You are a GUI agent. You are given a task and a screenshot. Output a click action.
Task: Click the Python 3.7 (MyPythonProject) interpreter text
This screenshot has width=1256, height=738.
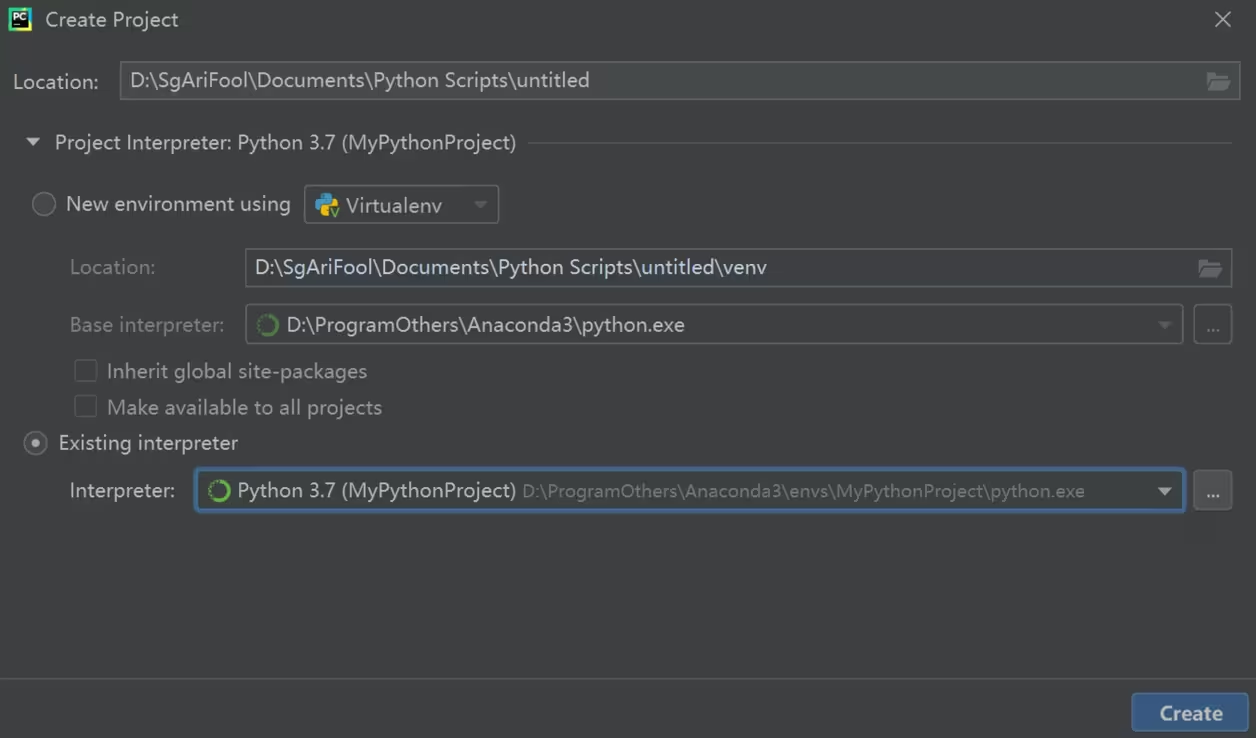click(377, 491)
